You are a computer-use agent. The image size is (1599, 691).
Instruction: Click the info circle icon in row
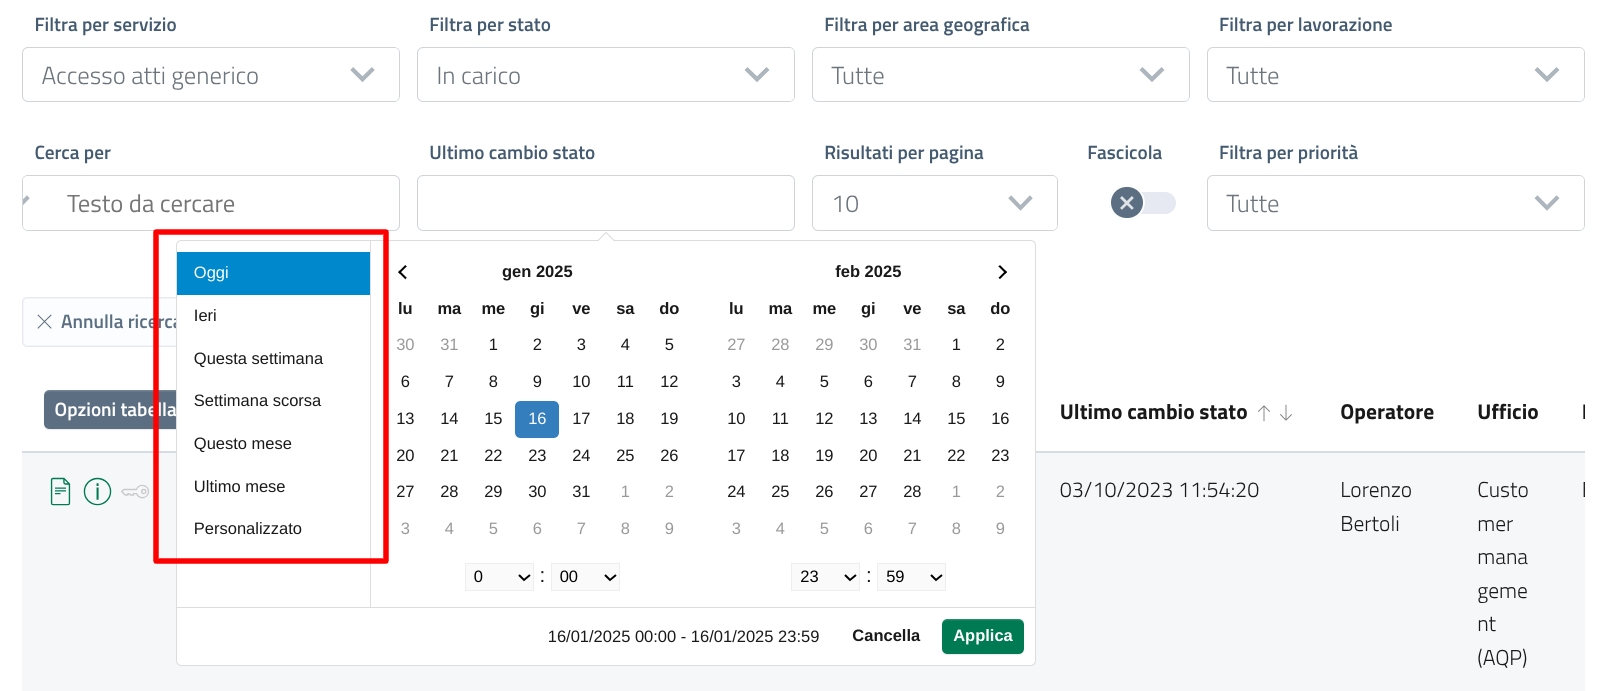coord(97,492)
